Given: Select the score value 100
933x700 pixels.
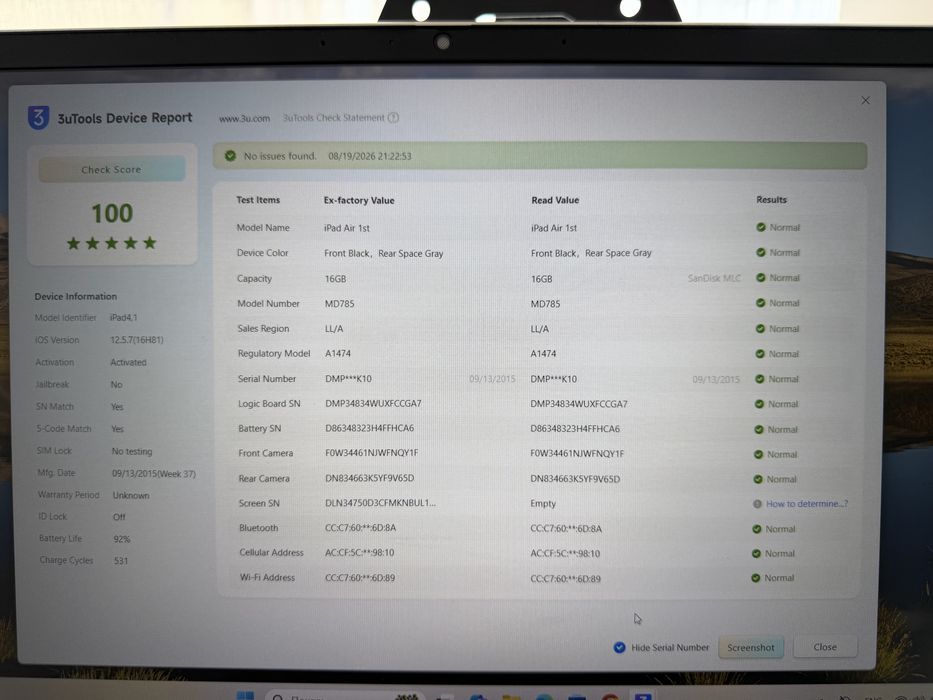Looking at the screenshot, I should pos(112,213).
